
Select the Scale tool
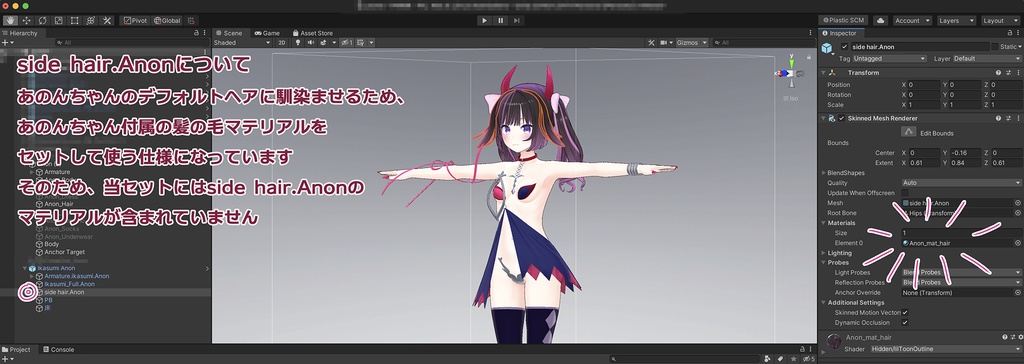pos(59,20)
